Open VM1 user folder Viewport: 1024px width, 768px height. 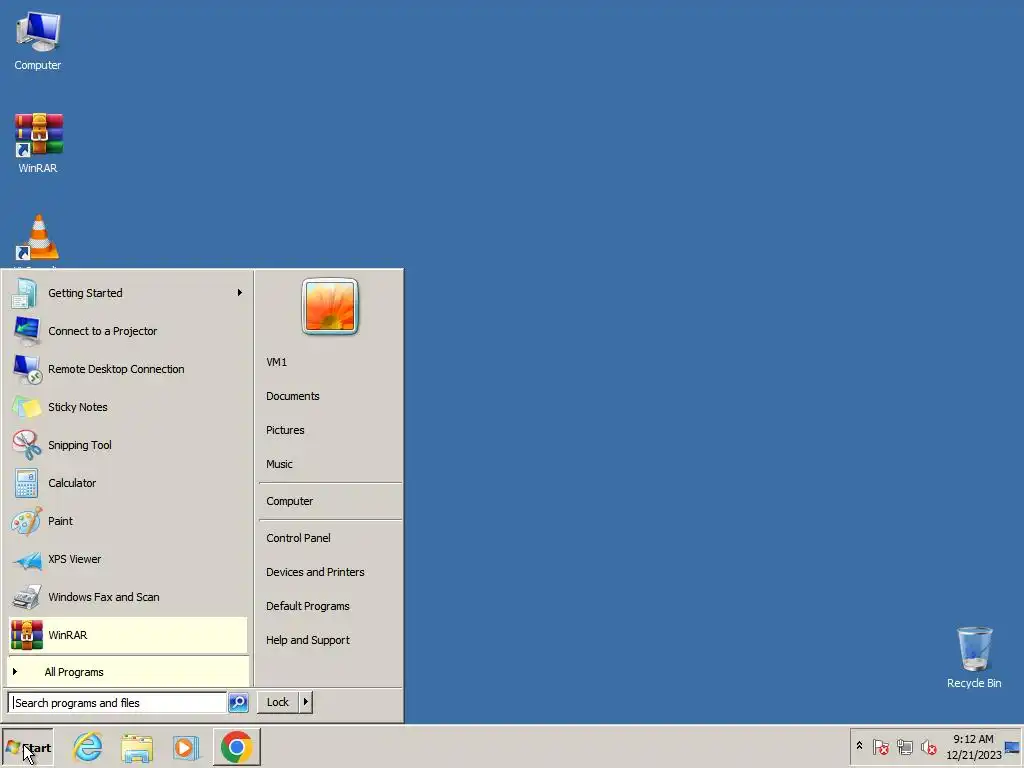(x=276, y=362)
